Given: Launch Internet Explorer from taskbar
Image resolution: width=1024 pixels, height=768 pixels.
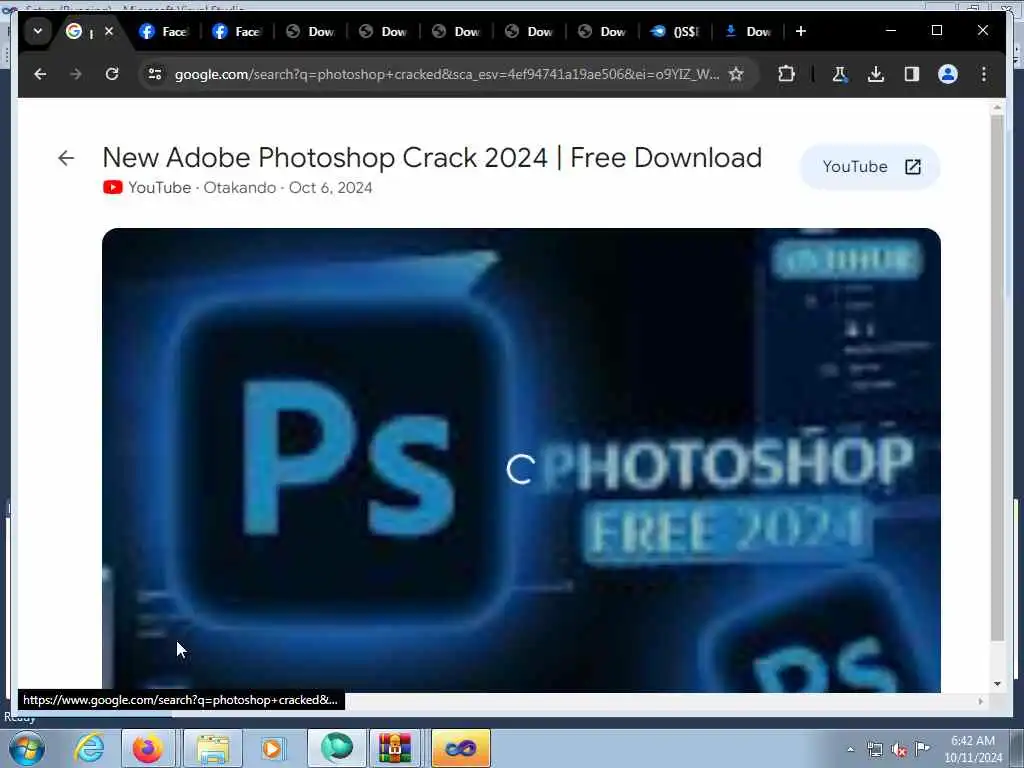Looking at the screenshot, I should (x=89, y=748).
